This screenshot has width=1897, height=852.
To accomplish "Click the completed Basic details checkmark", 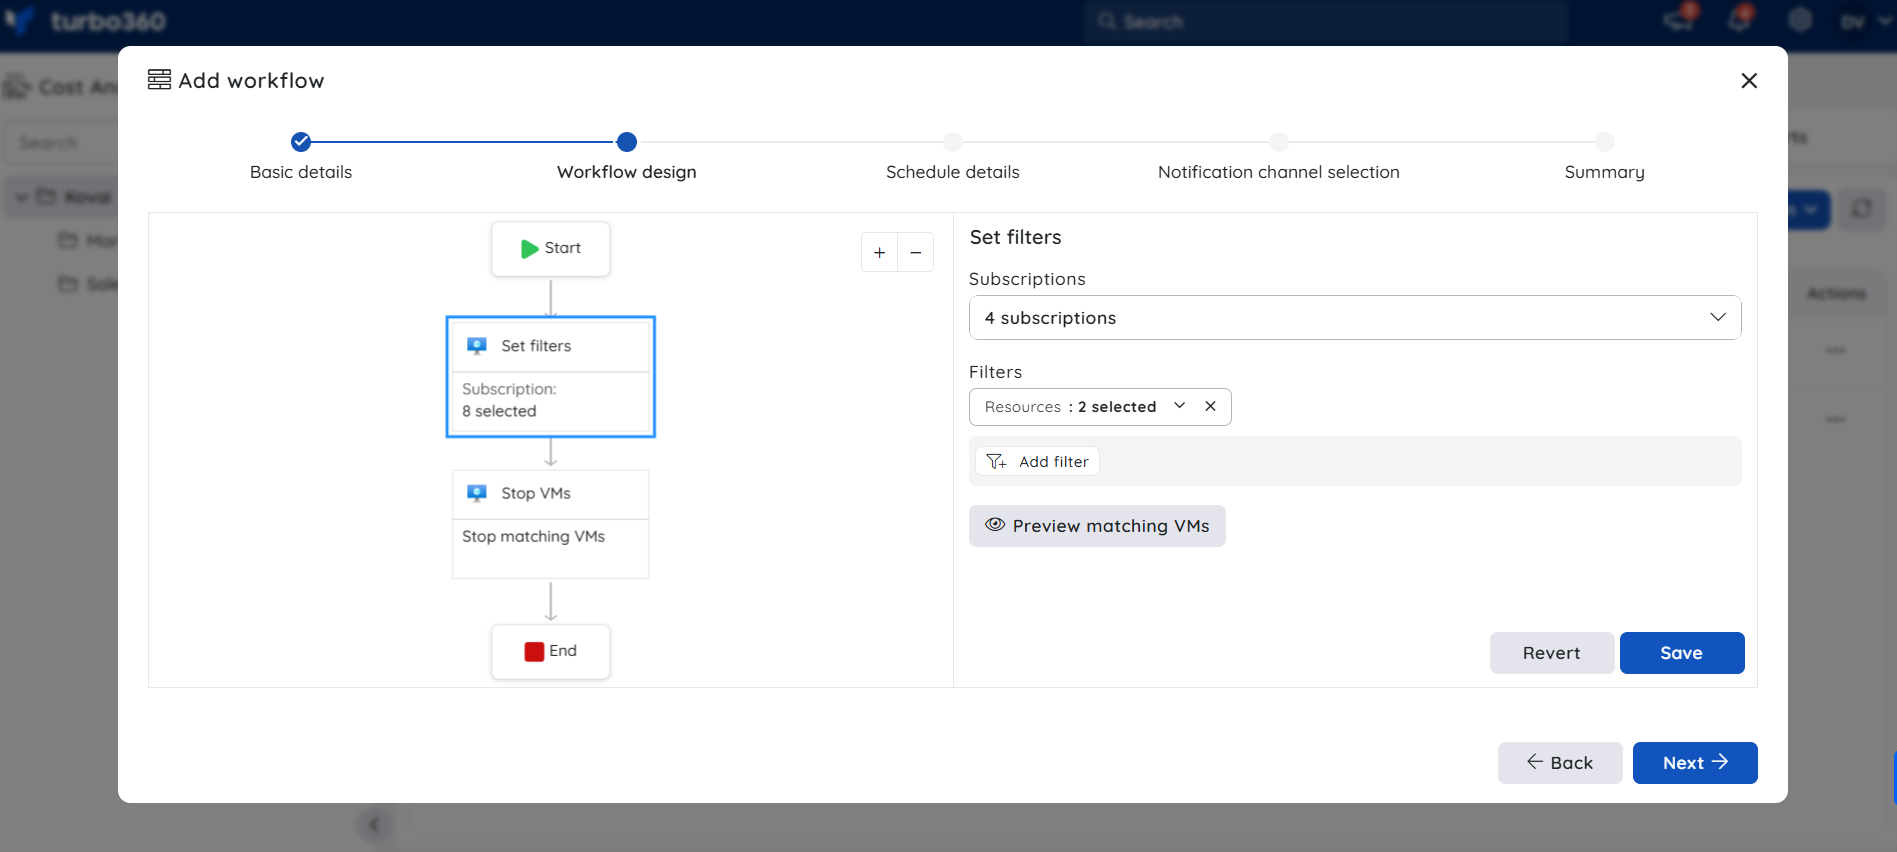I will click(301, 142).
